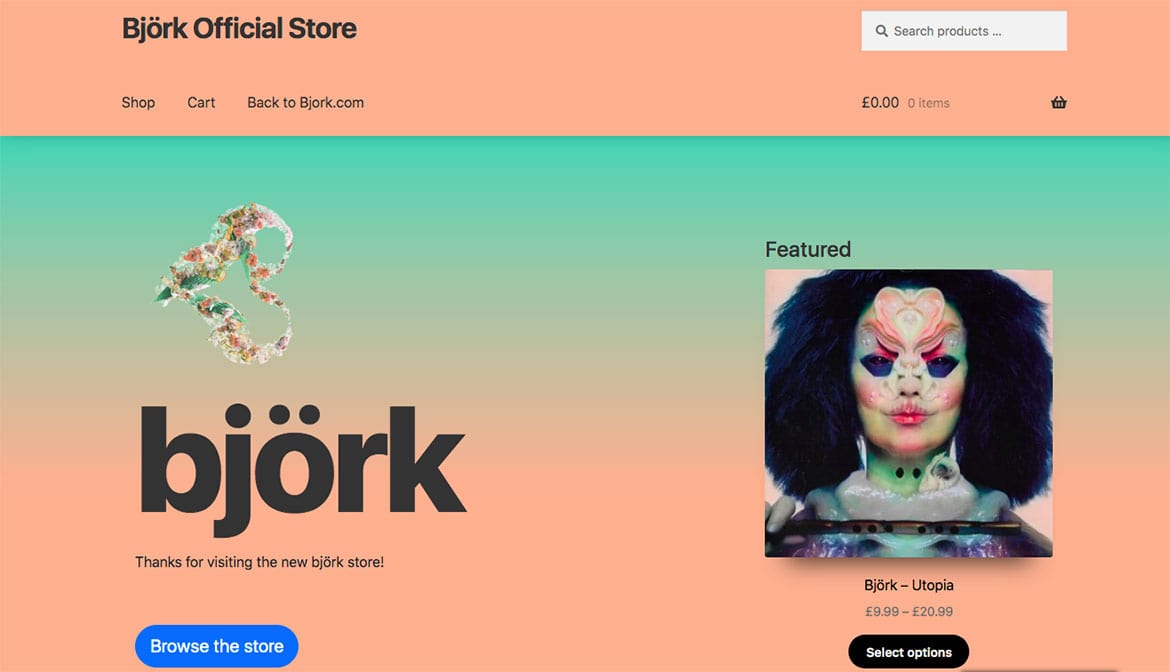The height and width of the screenshot is (672, 1170).
Task: Go to the Cart page
Action: point(201,103)
